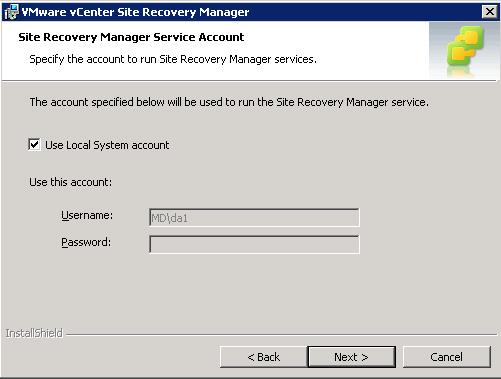Click the account description sentence in the dialog body

[229, 102]
